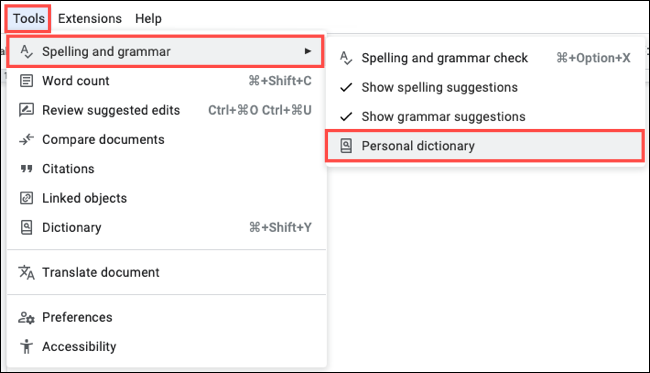Image resolution: width=650 pixels, height=373 pixels.
Task: Click the Accessibility figure icon
Action: [x=27, y=346]
